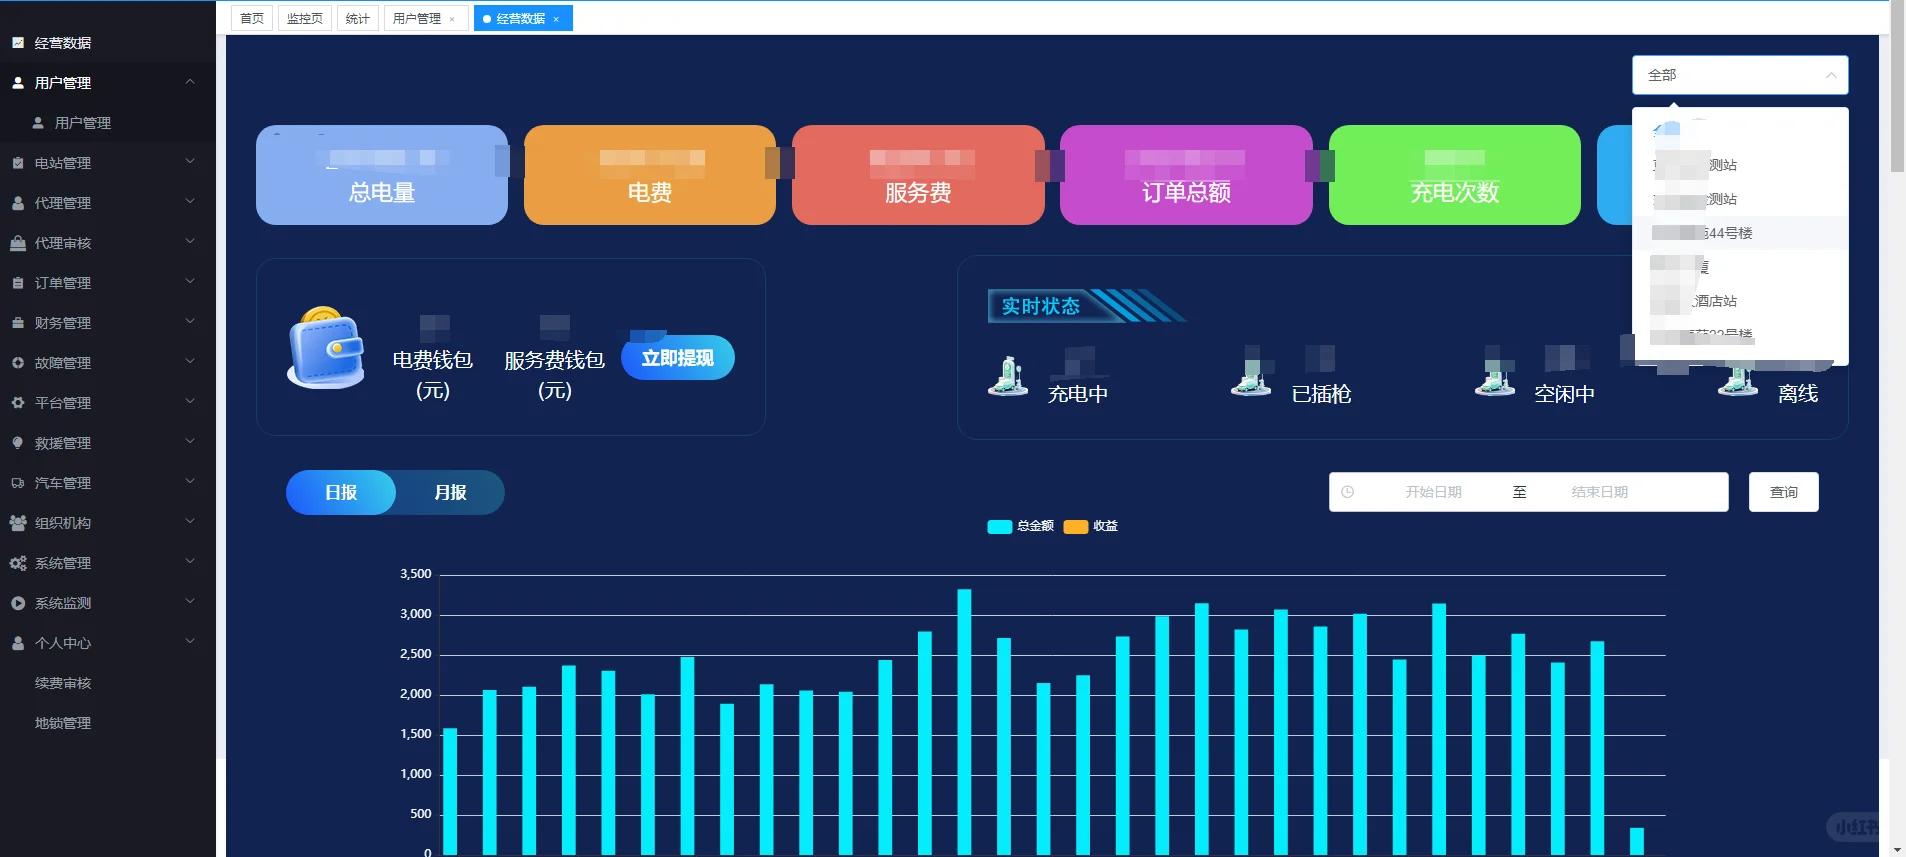The image size is (1906, 857).
Task: Click the bulb icon beside 救援管理
Action: (18, 443)
